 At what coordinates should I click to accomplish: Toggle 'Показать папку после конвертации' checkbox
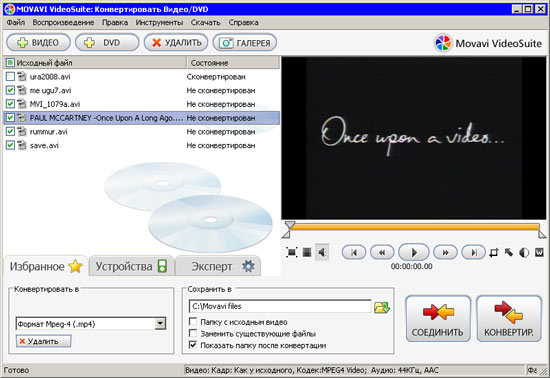pyautogui.click(x=193, y=345)
